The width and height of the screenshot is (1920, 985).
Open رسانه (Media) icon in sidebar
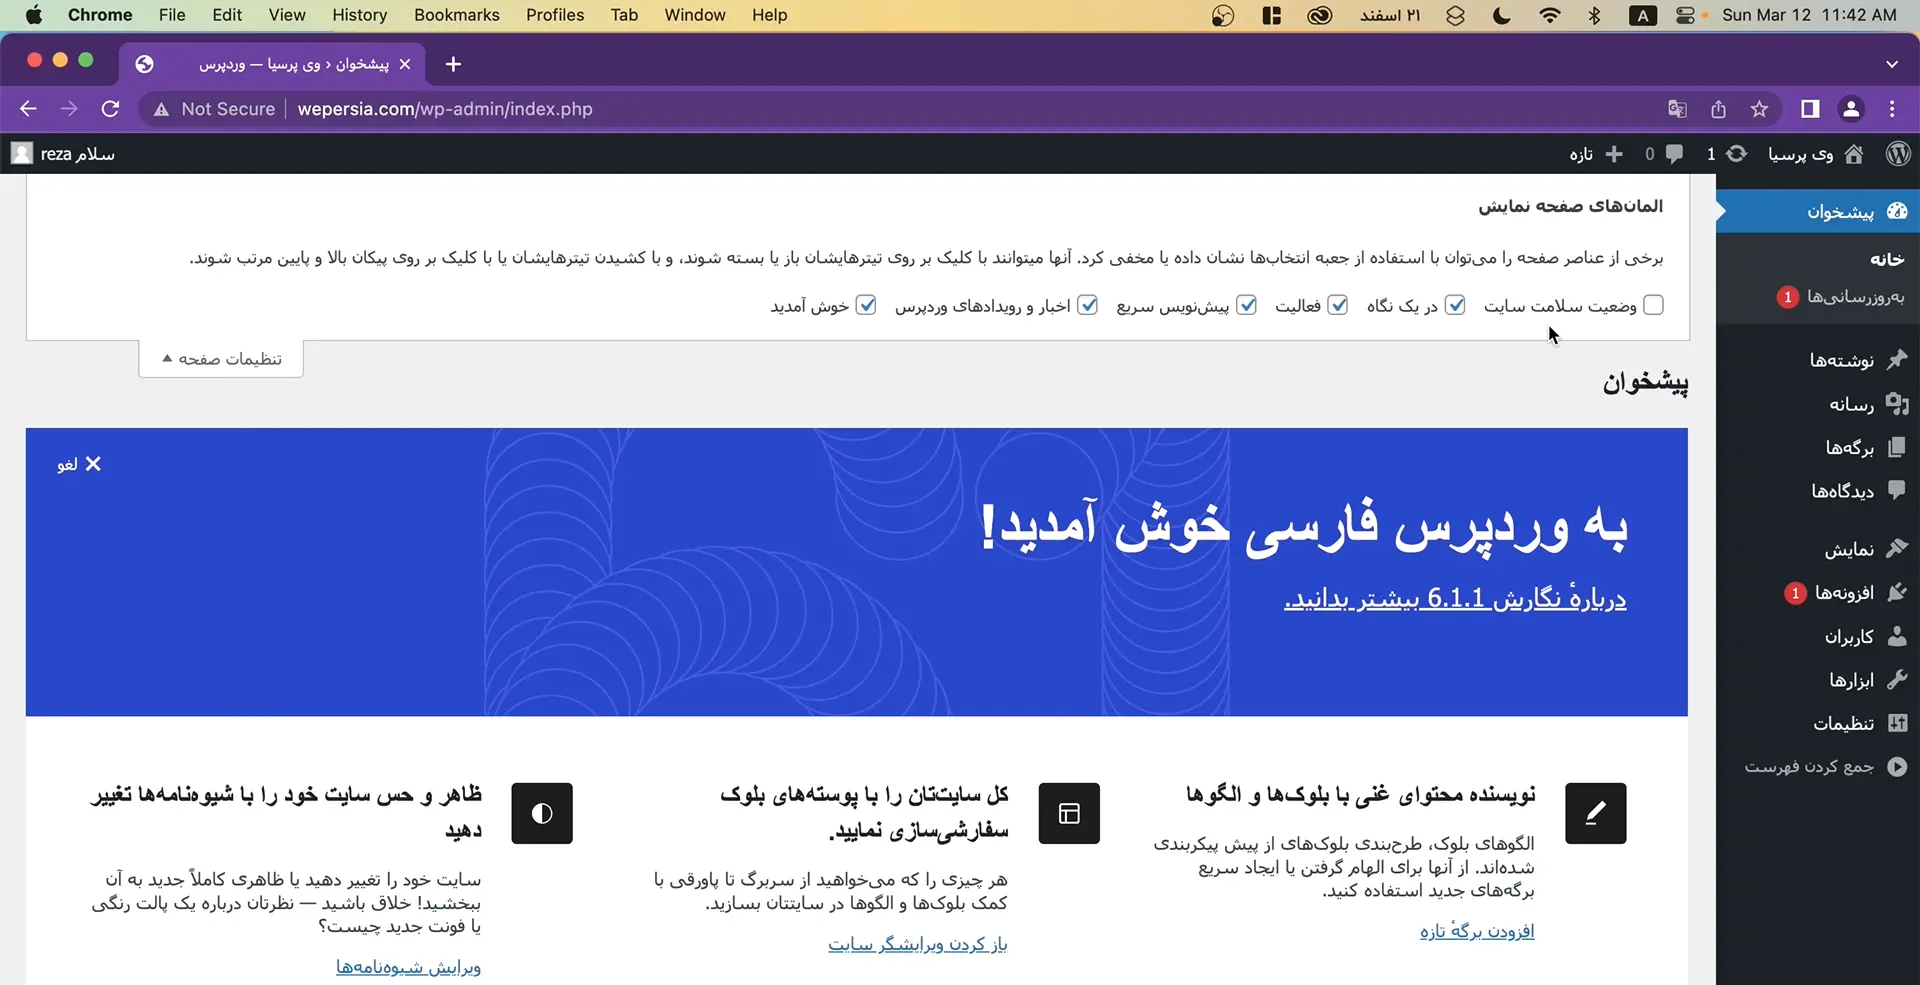point(1897,403)
